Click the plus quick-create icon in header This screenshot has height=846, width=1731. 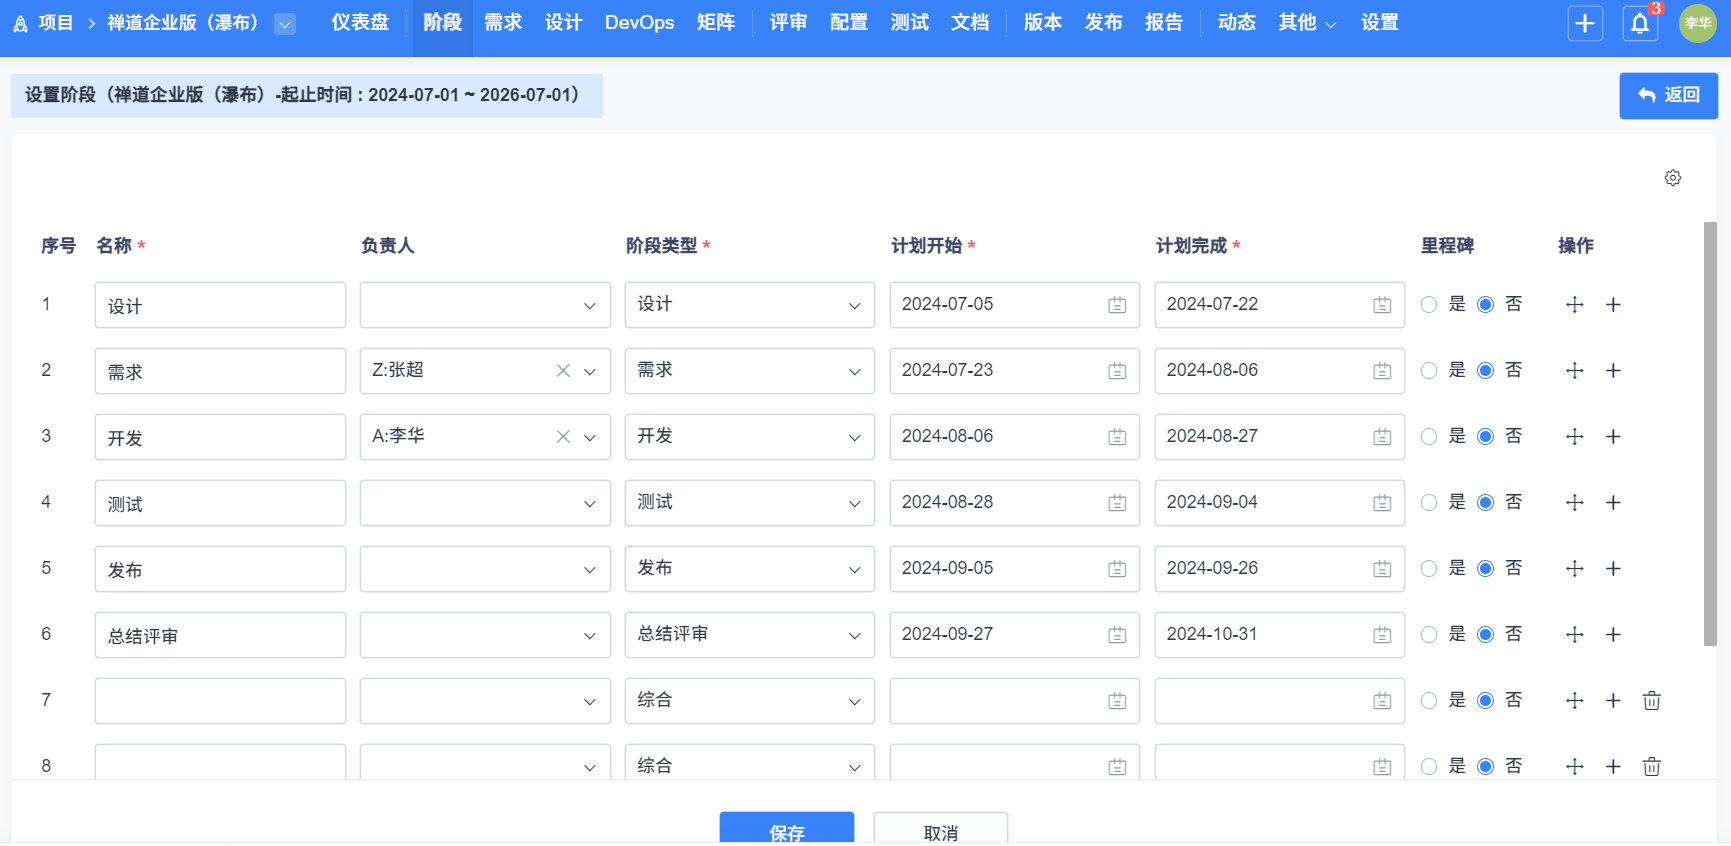coord(1585,23)
